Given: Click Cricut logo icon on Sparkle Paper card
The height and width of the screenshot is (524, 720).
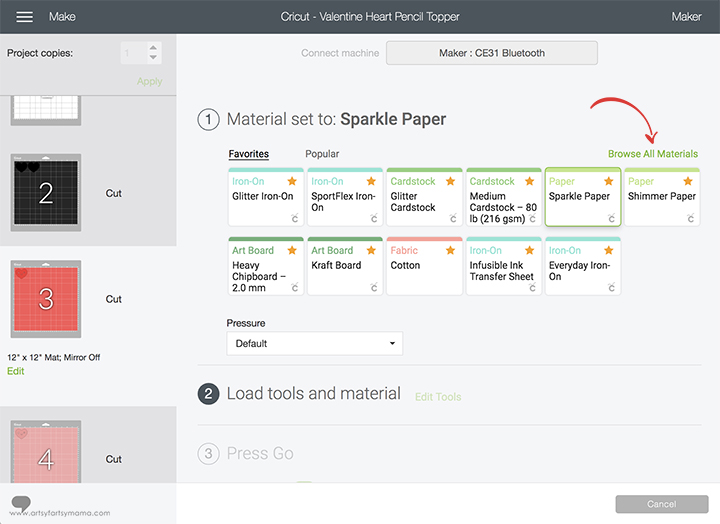Looking at the screenshot, I should click(x=611, y=218).
